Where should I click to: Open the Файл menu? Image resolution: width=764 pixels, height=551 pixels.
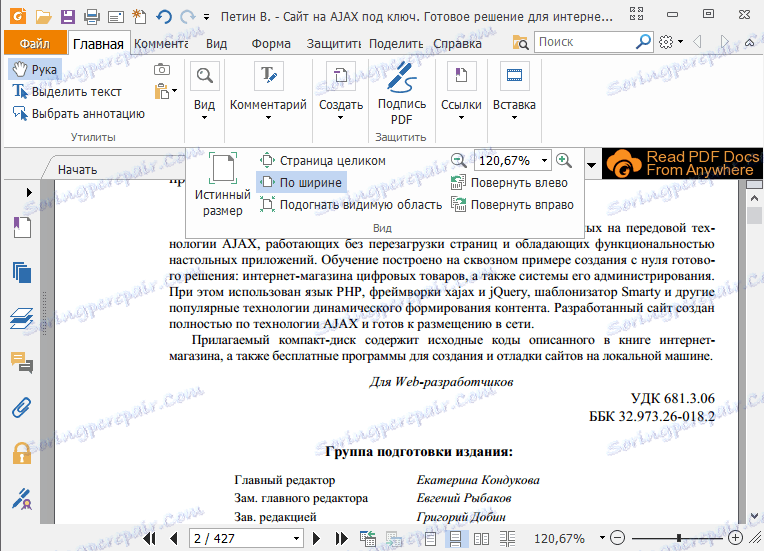click(x=35, y=43)
